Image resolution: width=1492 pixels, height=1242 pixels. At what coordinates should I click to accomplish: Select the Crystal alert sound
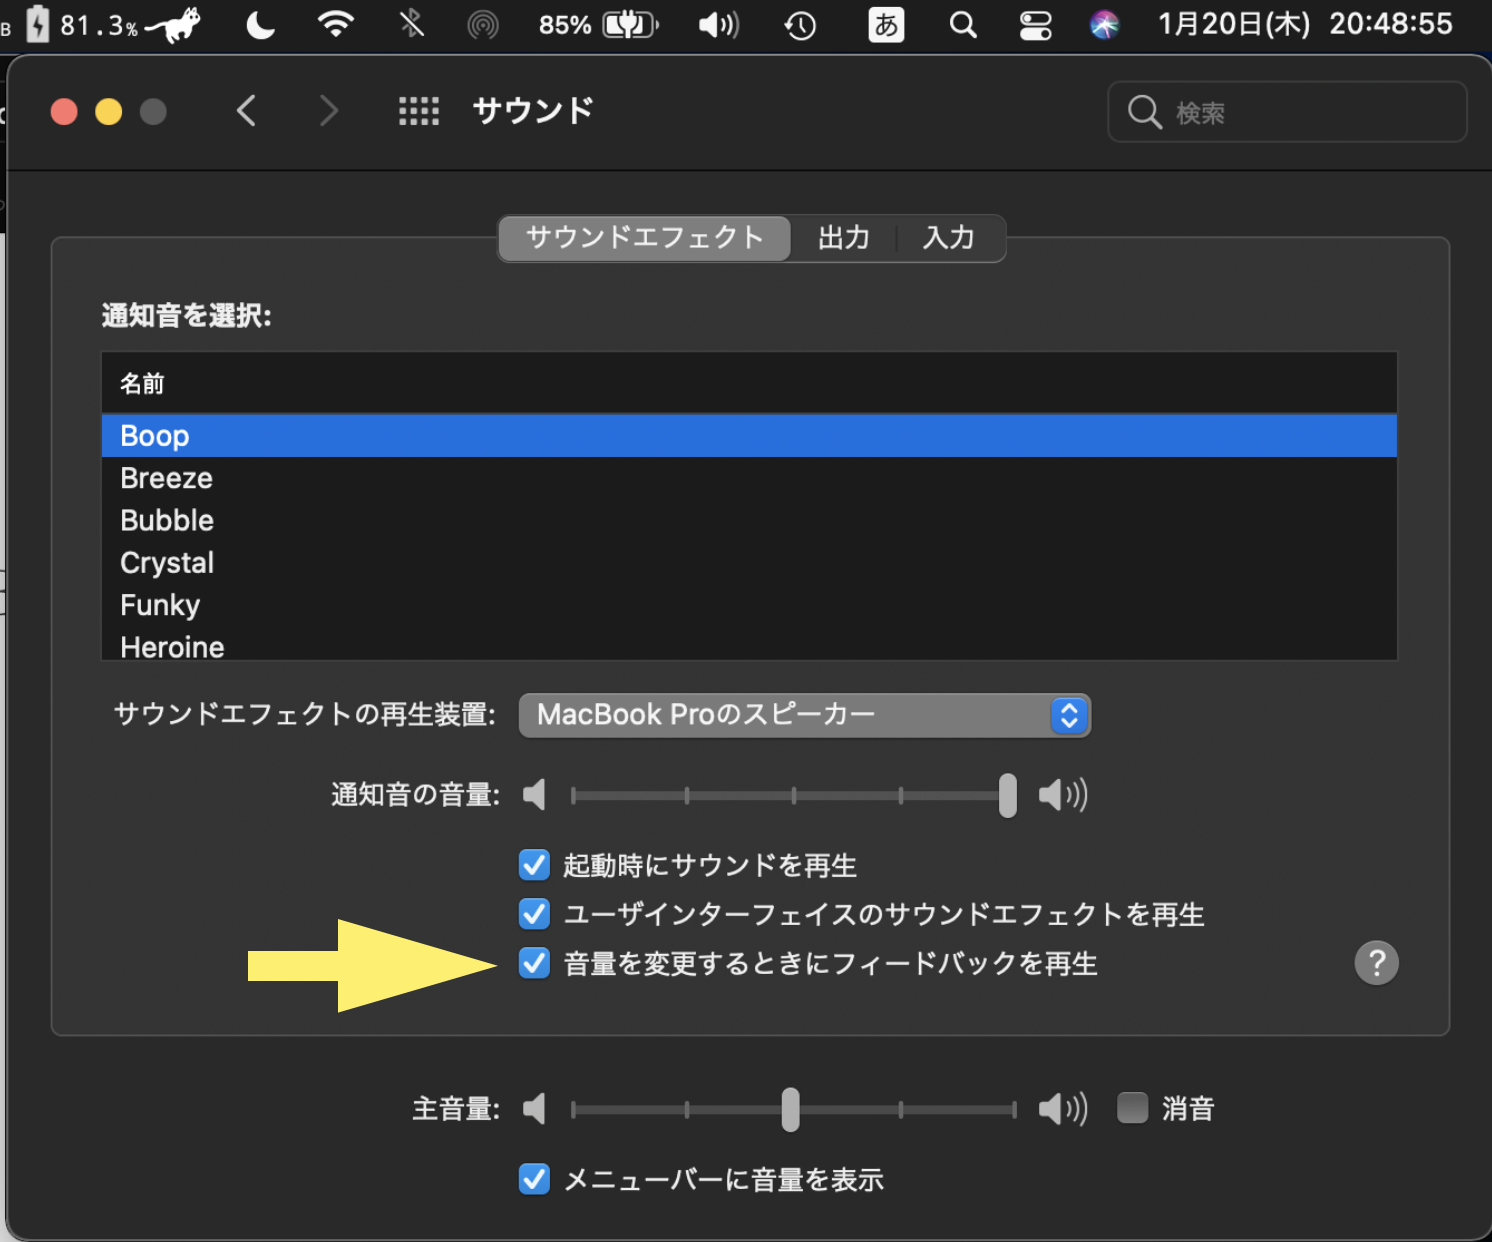coord(167,563)
